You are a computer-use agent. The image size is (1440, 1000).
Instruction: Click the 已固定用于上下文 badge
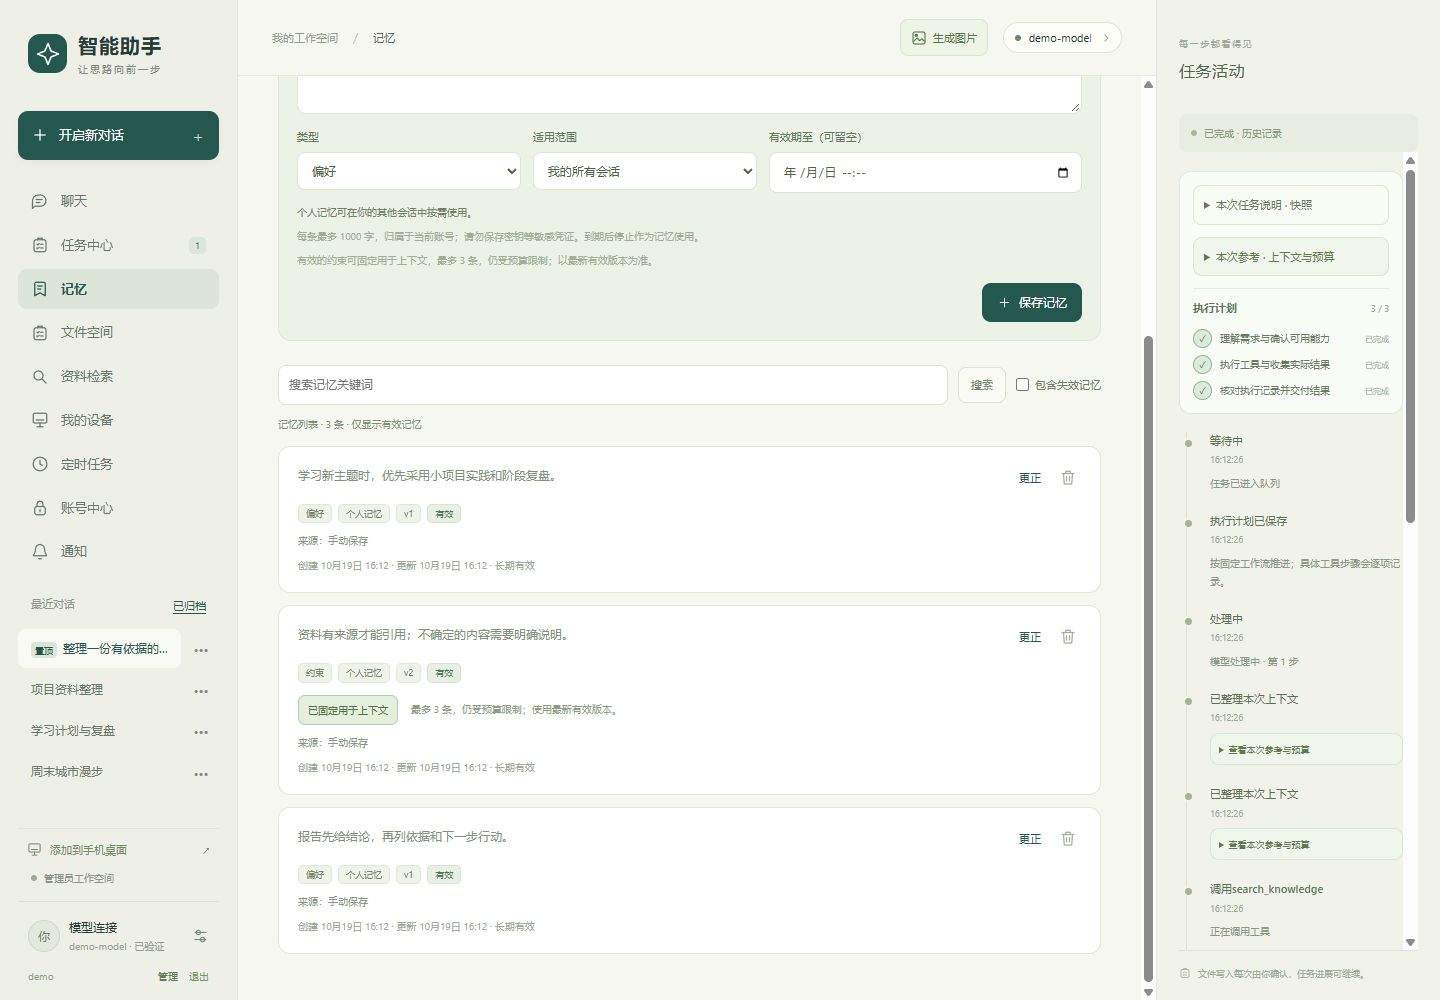[348, 710]
